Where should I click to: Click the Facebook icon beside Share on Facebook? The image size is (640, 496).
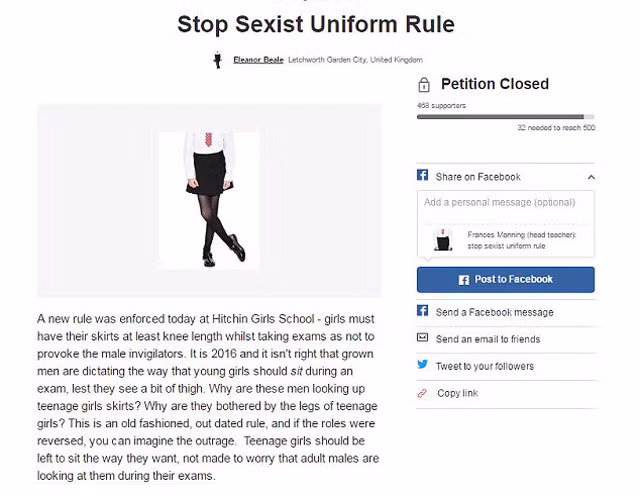pos(423,176)
